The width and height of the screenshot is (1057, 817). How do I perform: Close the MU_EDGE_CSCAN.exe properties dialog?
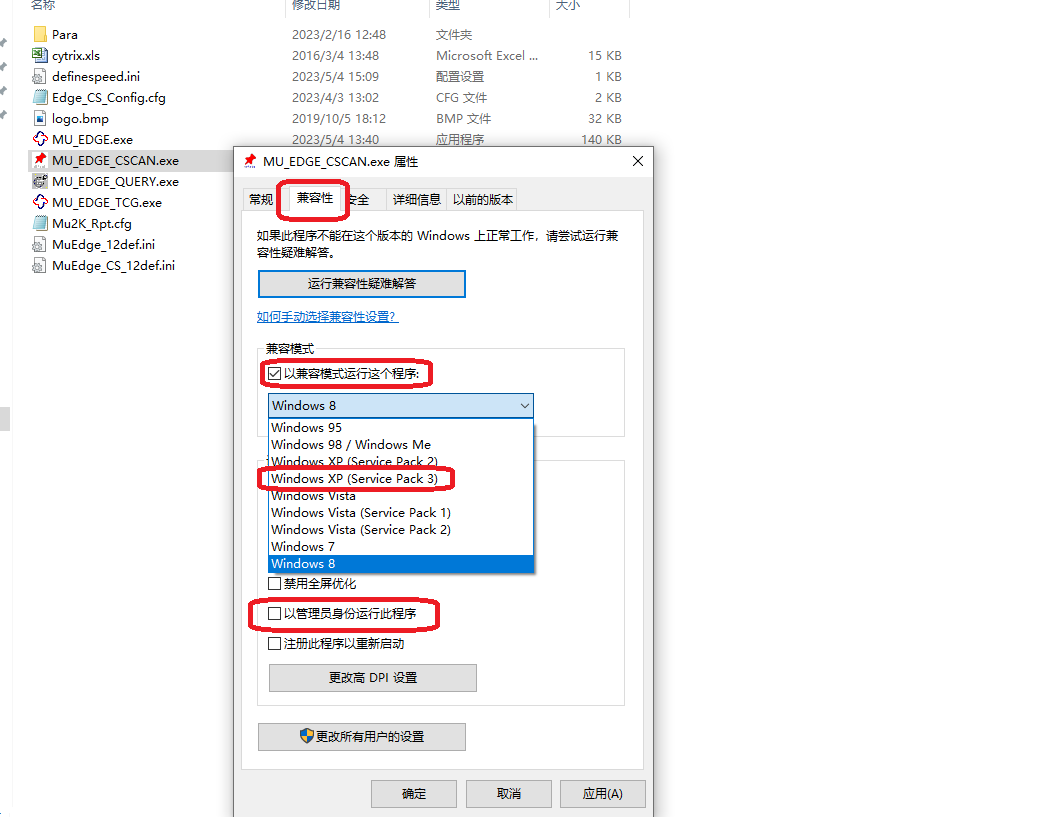[x=638, y=161]
